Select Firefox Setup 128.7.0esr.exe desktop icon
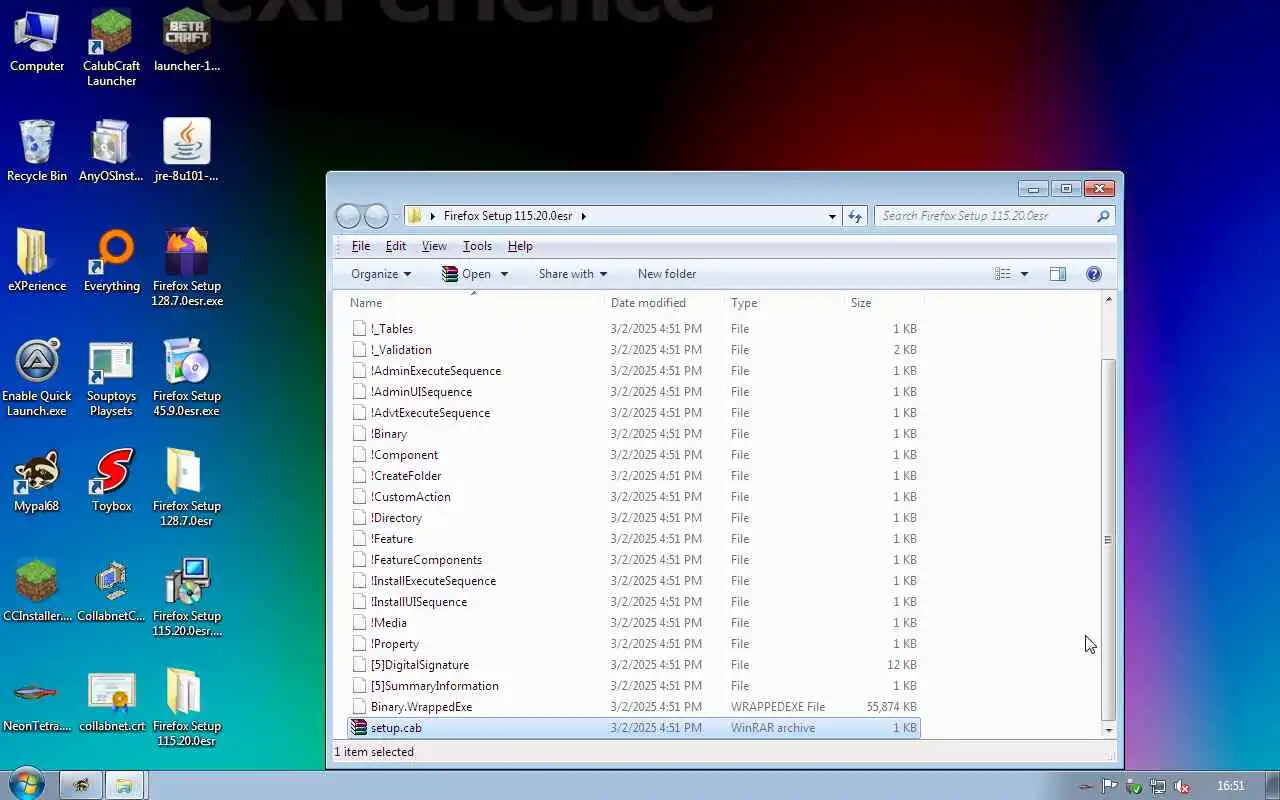Screen dimensions: 1280x800 [x=187, y=268]
